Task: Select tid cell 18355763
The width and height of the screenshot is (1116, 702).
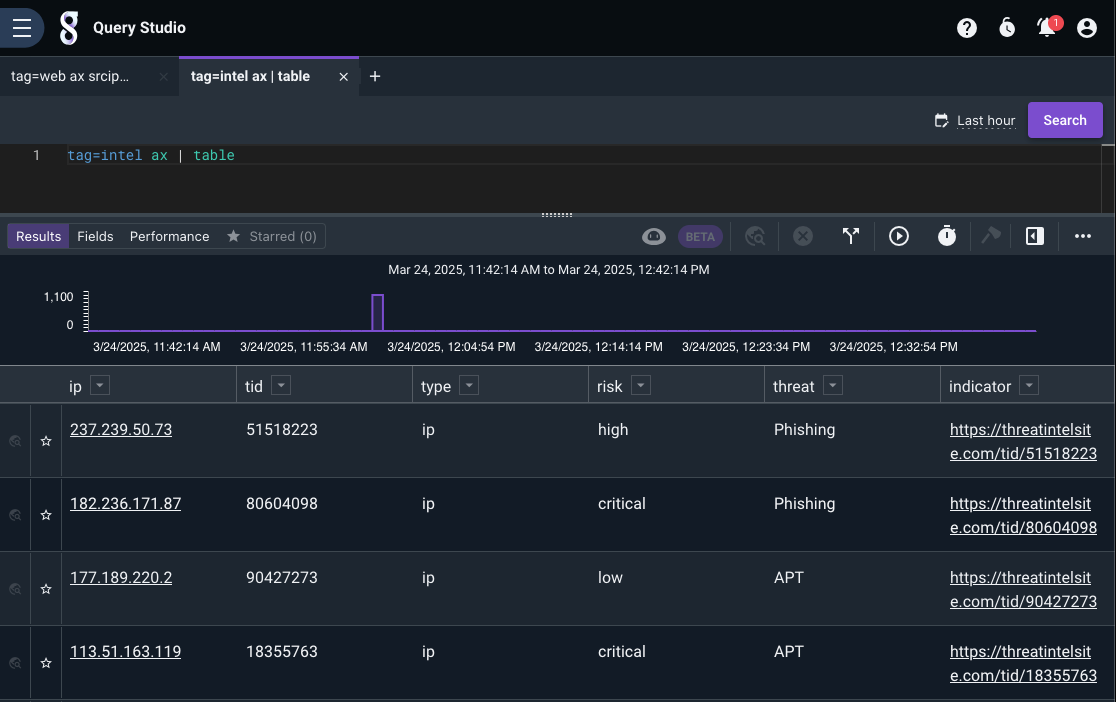Action: tap(282, 652)
